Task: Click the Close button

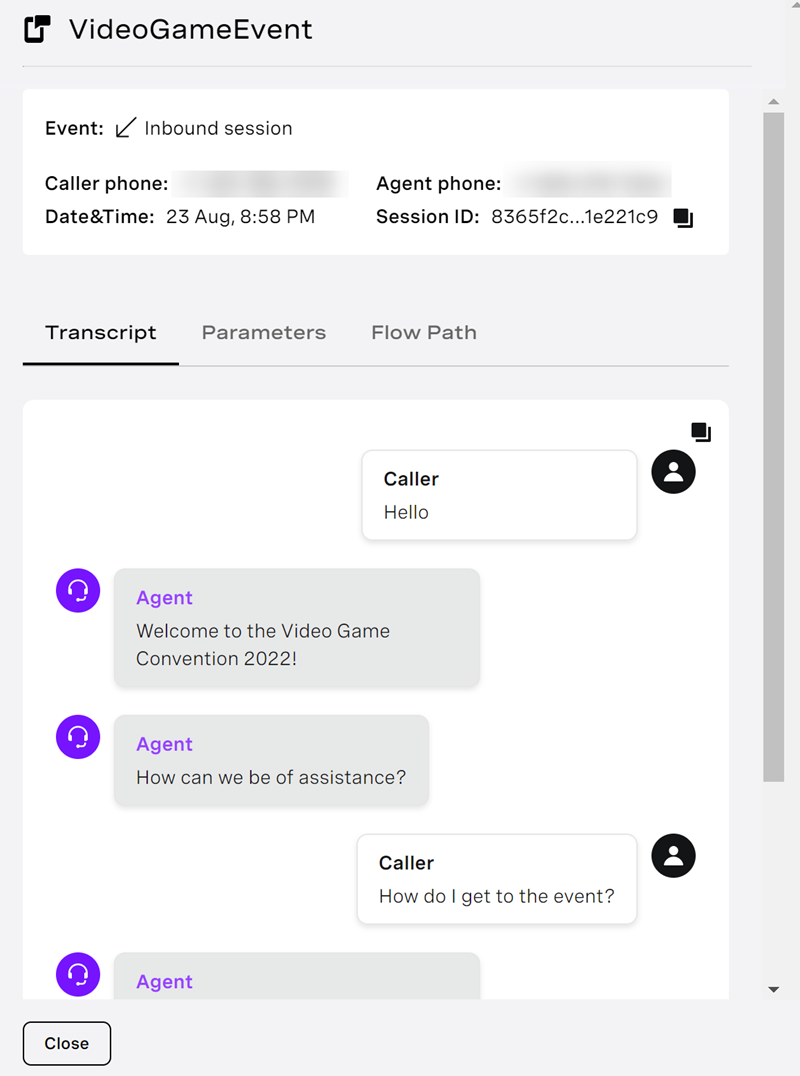Action: pyautogui.click(x=67, y=1043)
